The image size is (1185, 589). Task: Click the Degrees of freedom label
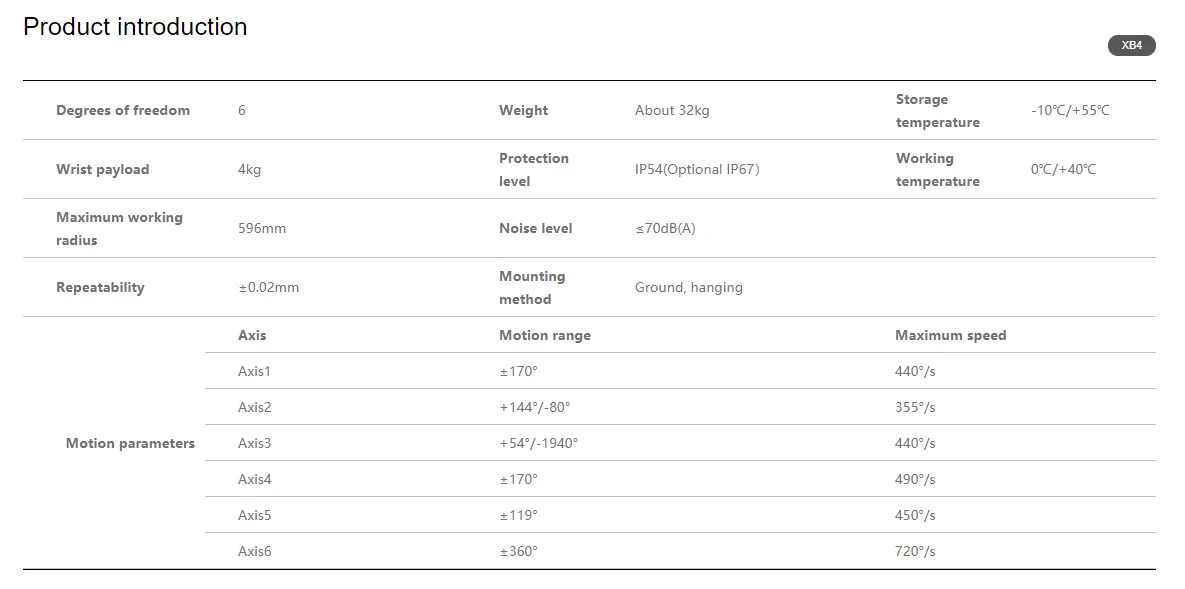[123, 110]
